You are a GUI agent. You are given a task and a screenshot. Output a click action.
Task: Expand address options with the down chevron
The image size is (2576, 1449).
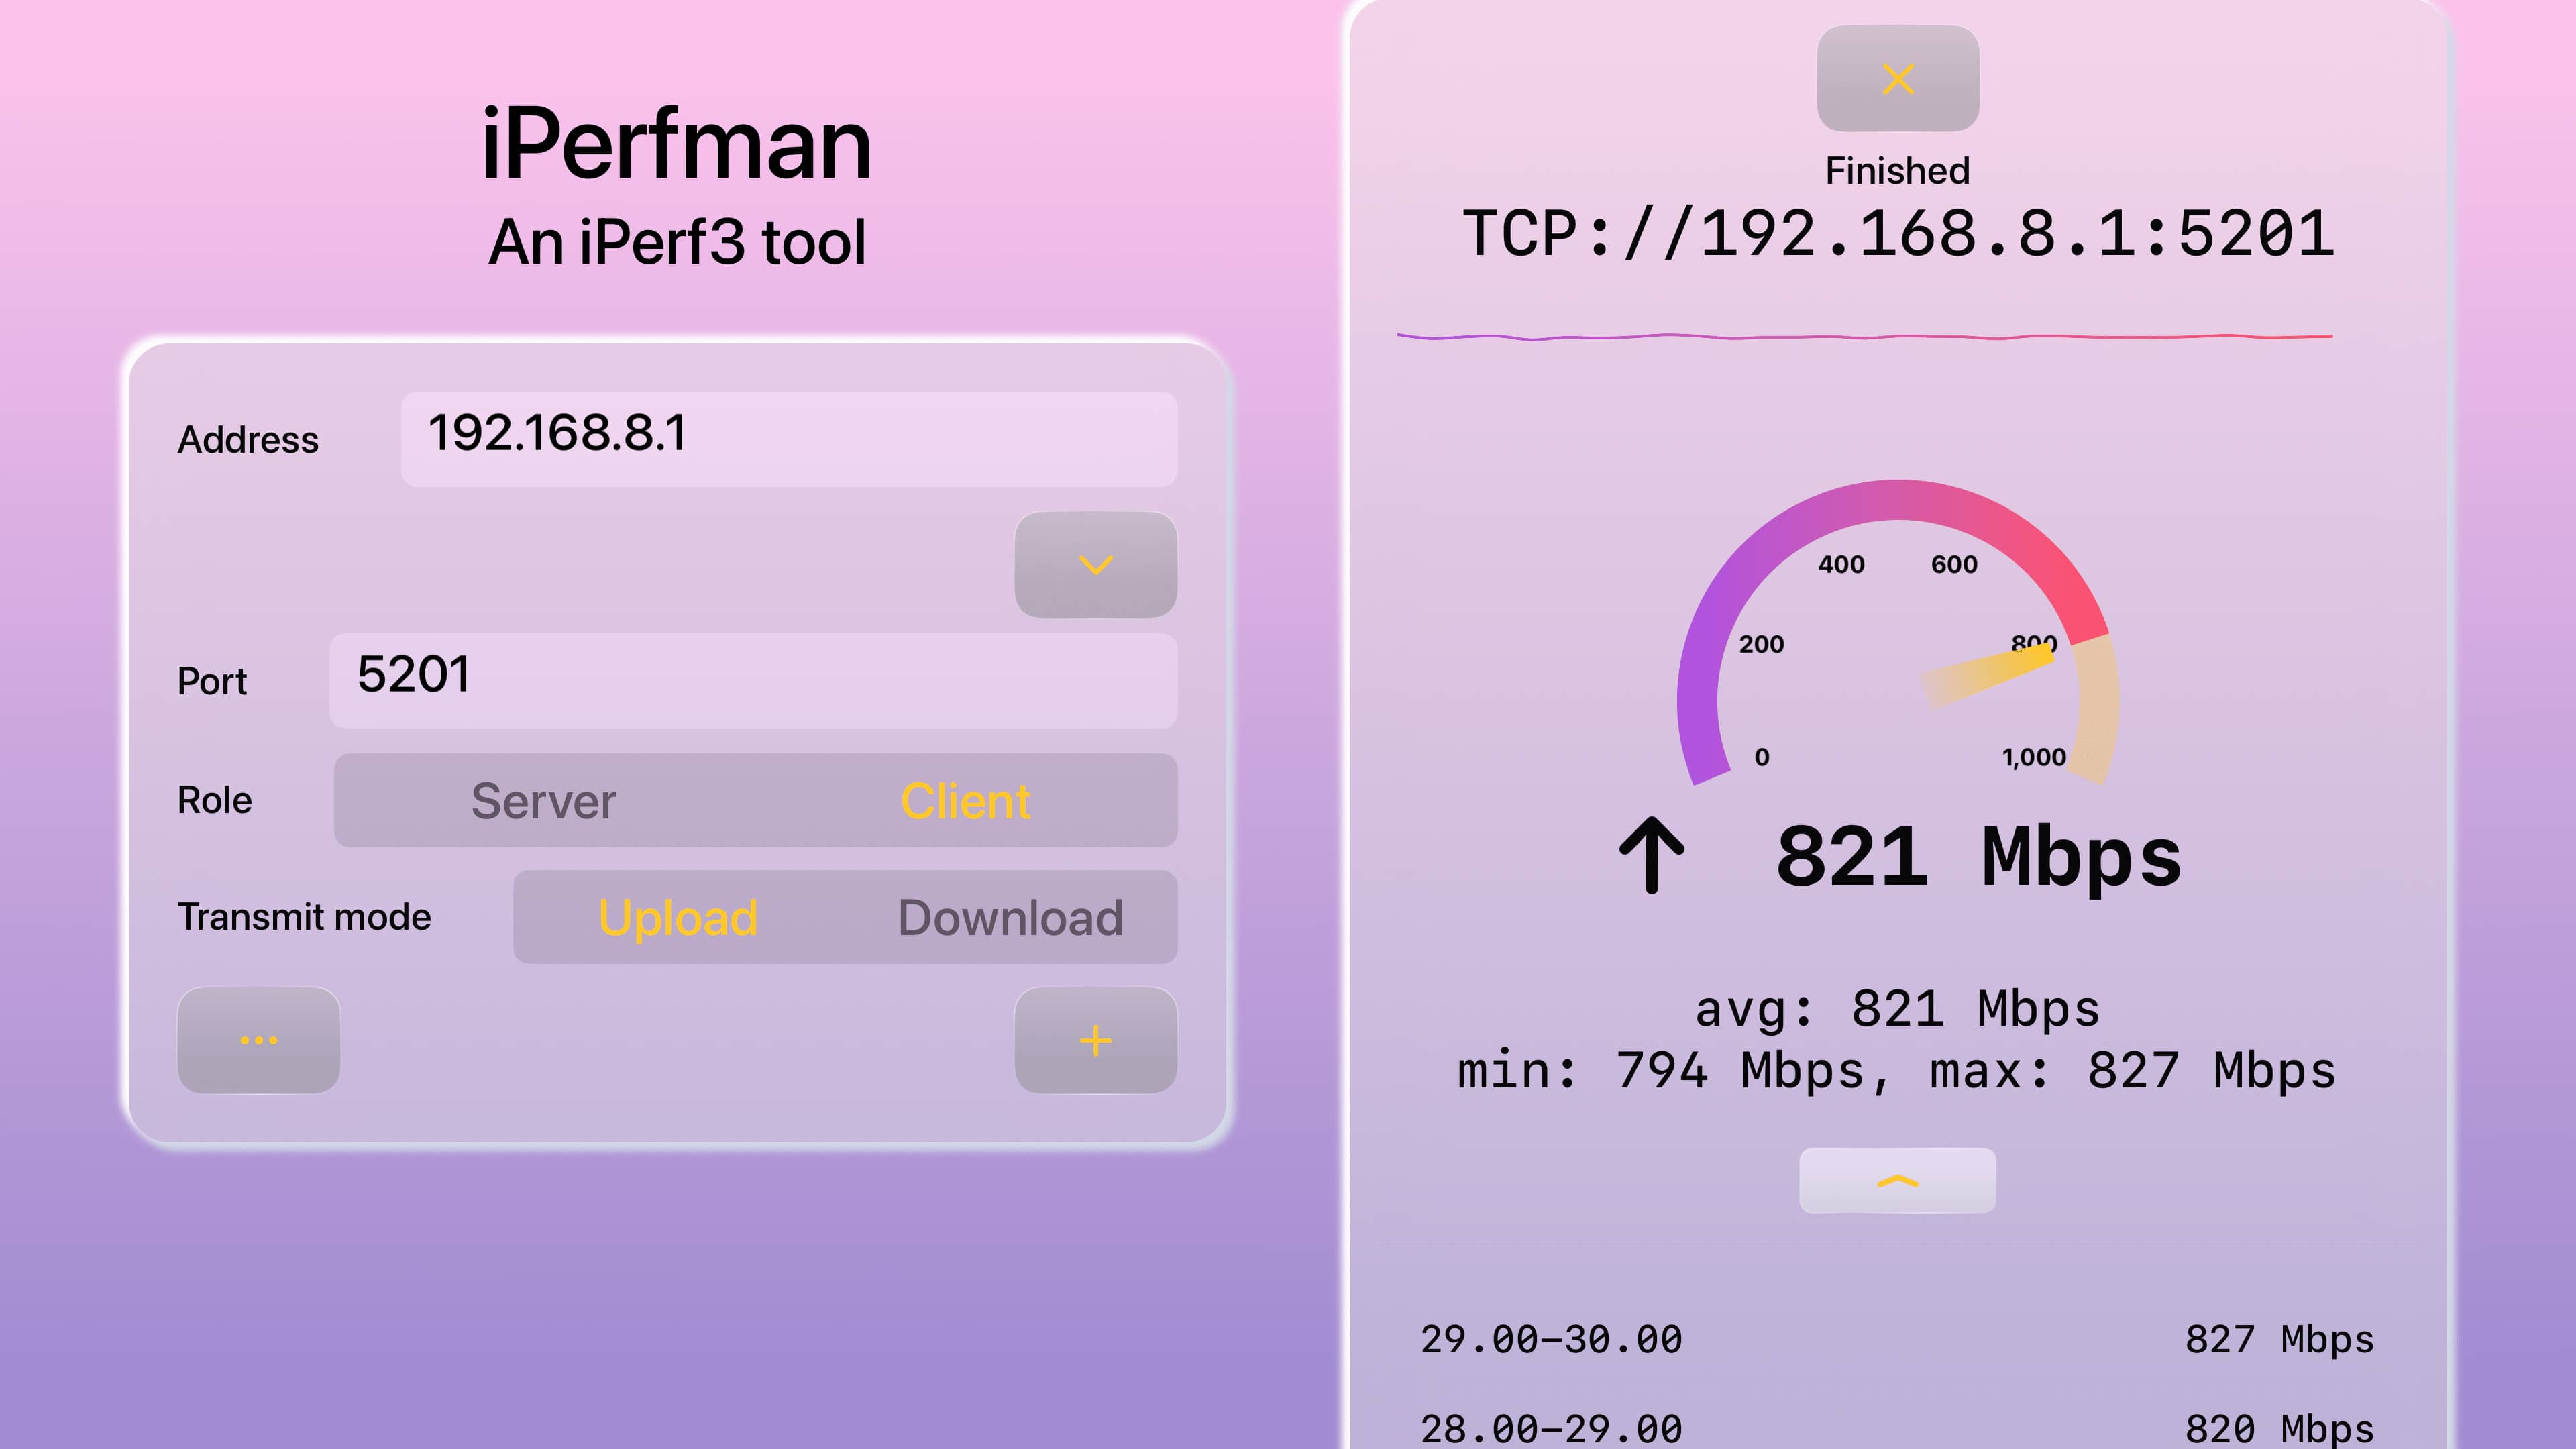[x=1095, y=565]
